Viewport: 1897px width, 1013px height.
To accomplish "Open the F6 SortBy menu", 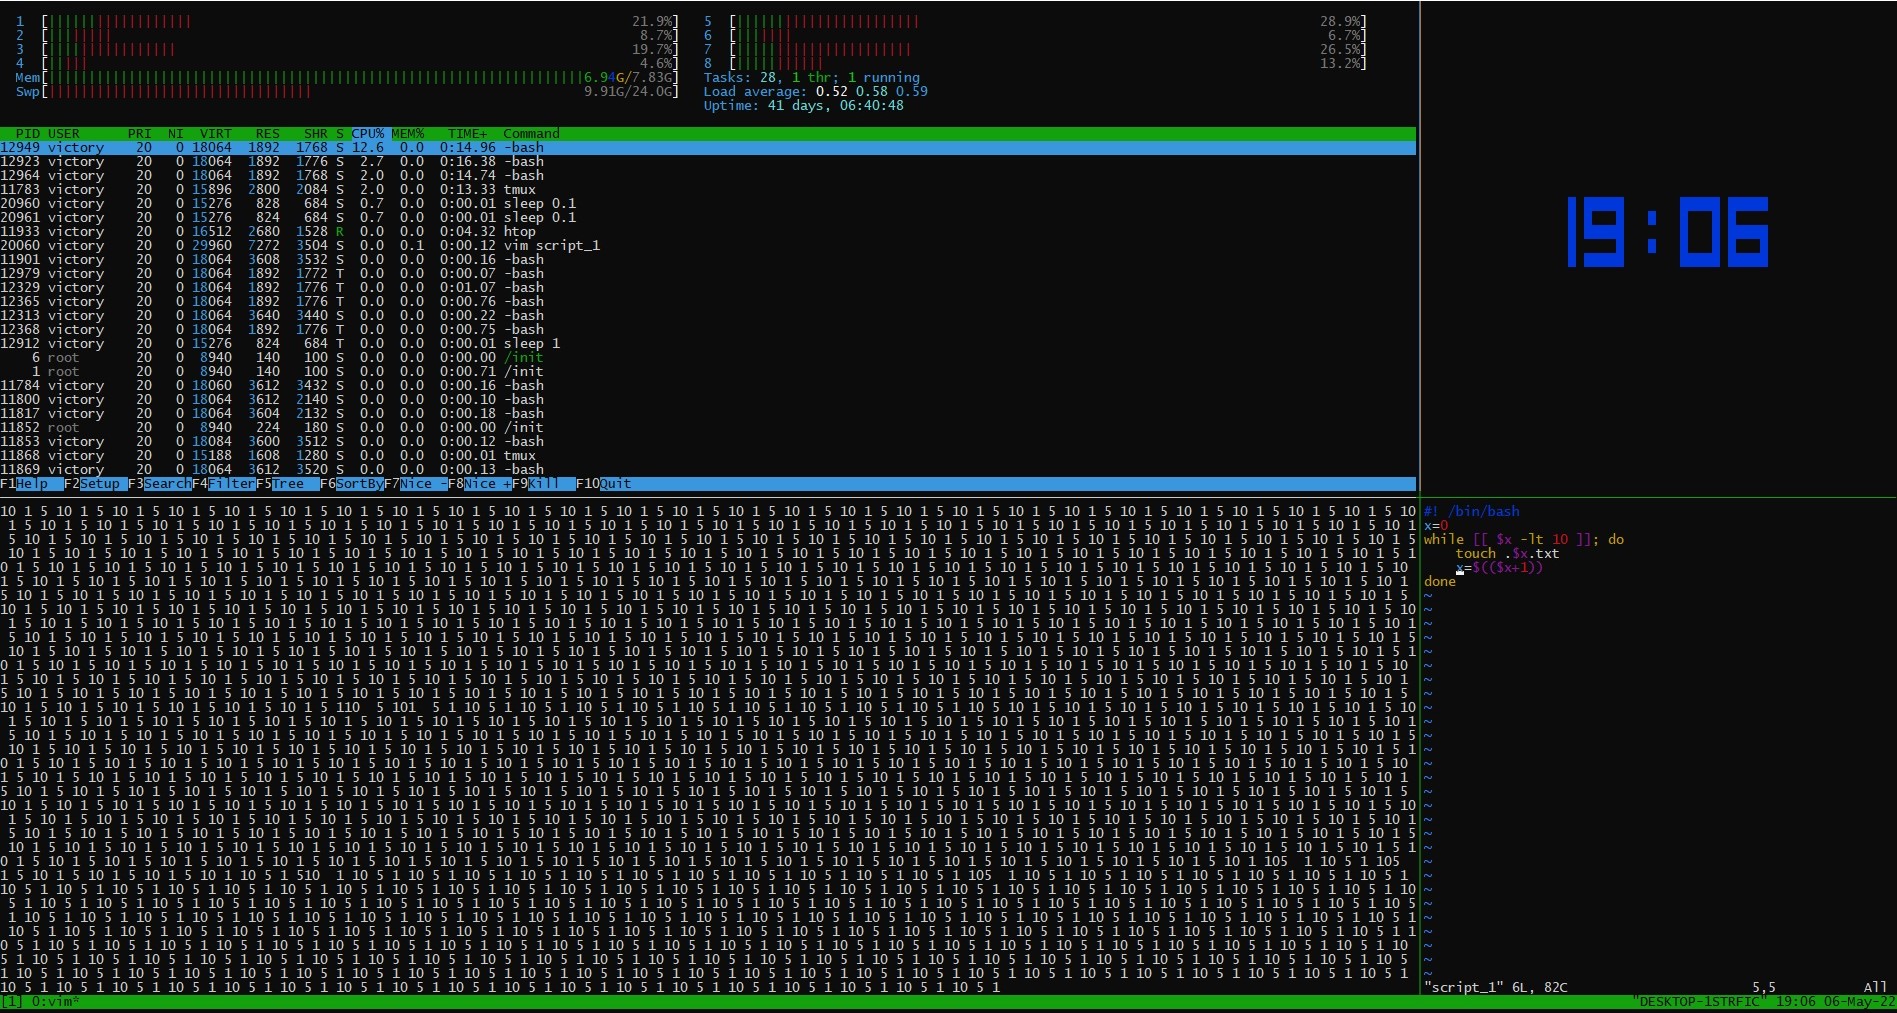I will pyautogui.click(x=358, y=484).
